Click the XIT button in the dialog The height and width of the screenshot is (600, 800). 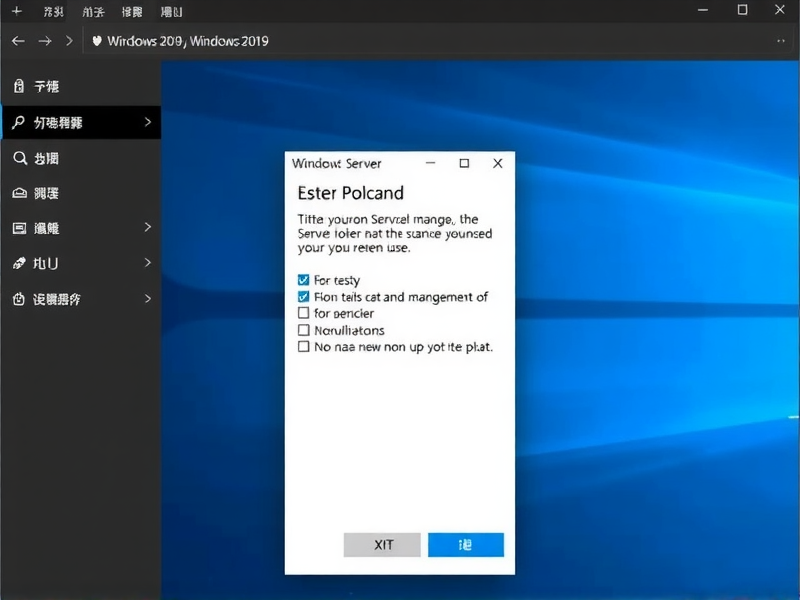pos(381,544)
